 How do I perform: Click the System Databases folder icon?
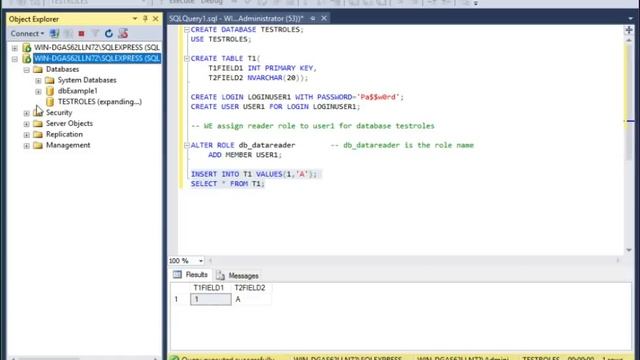coord(50,80)
